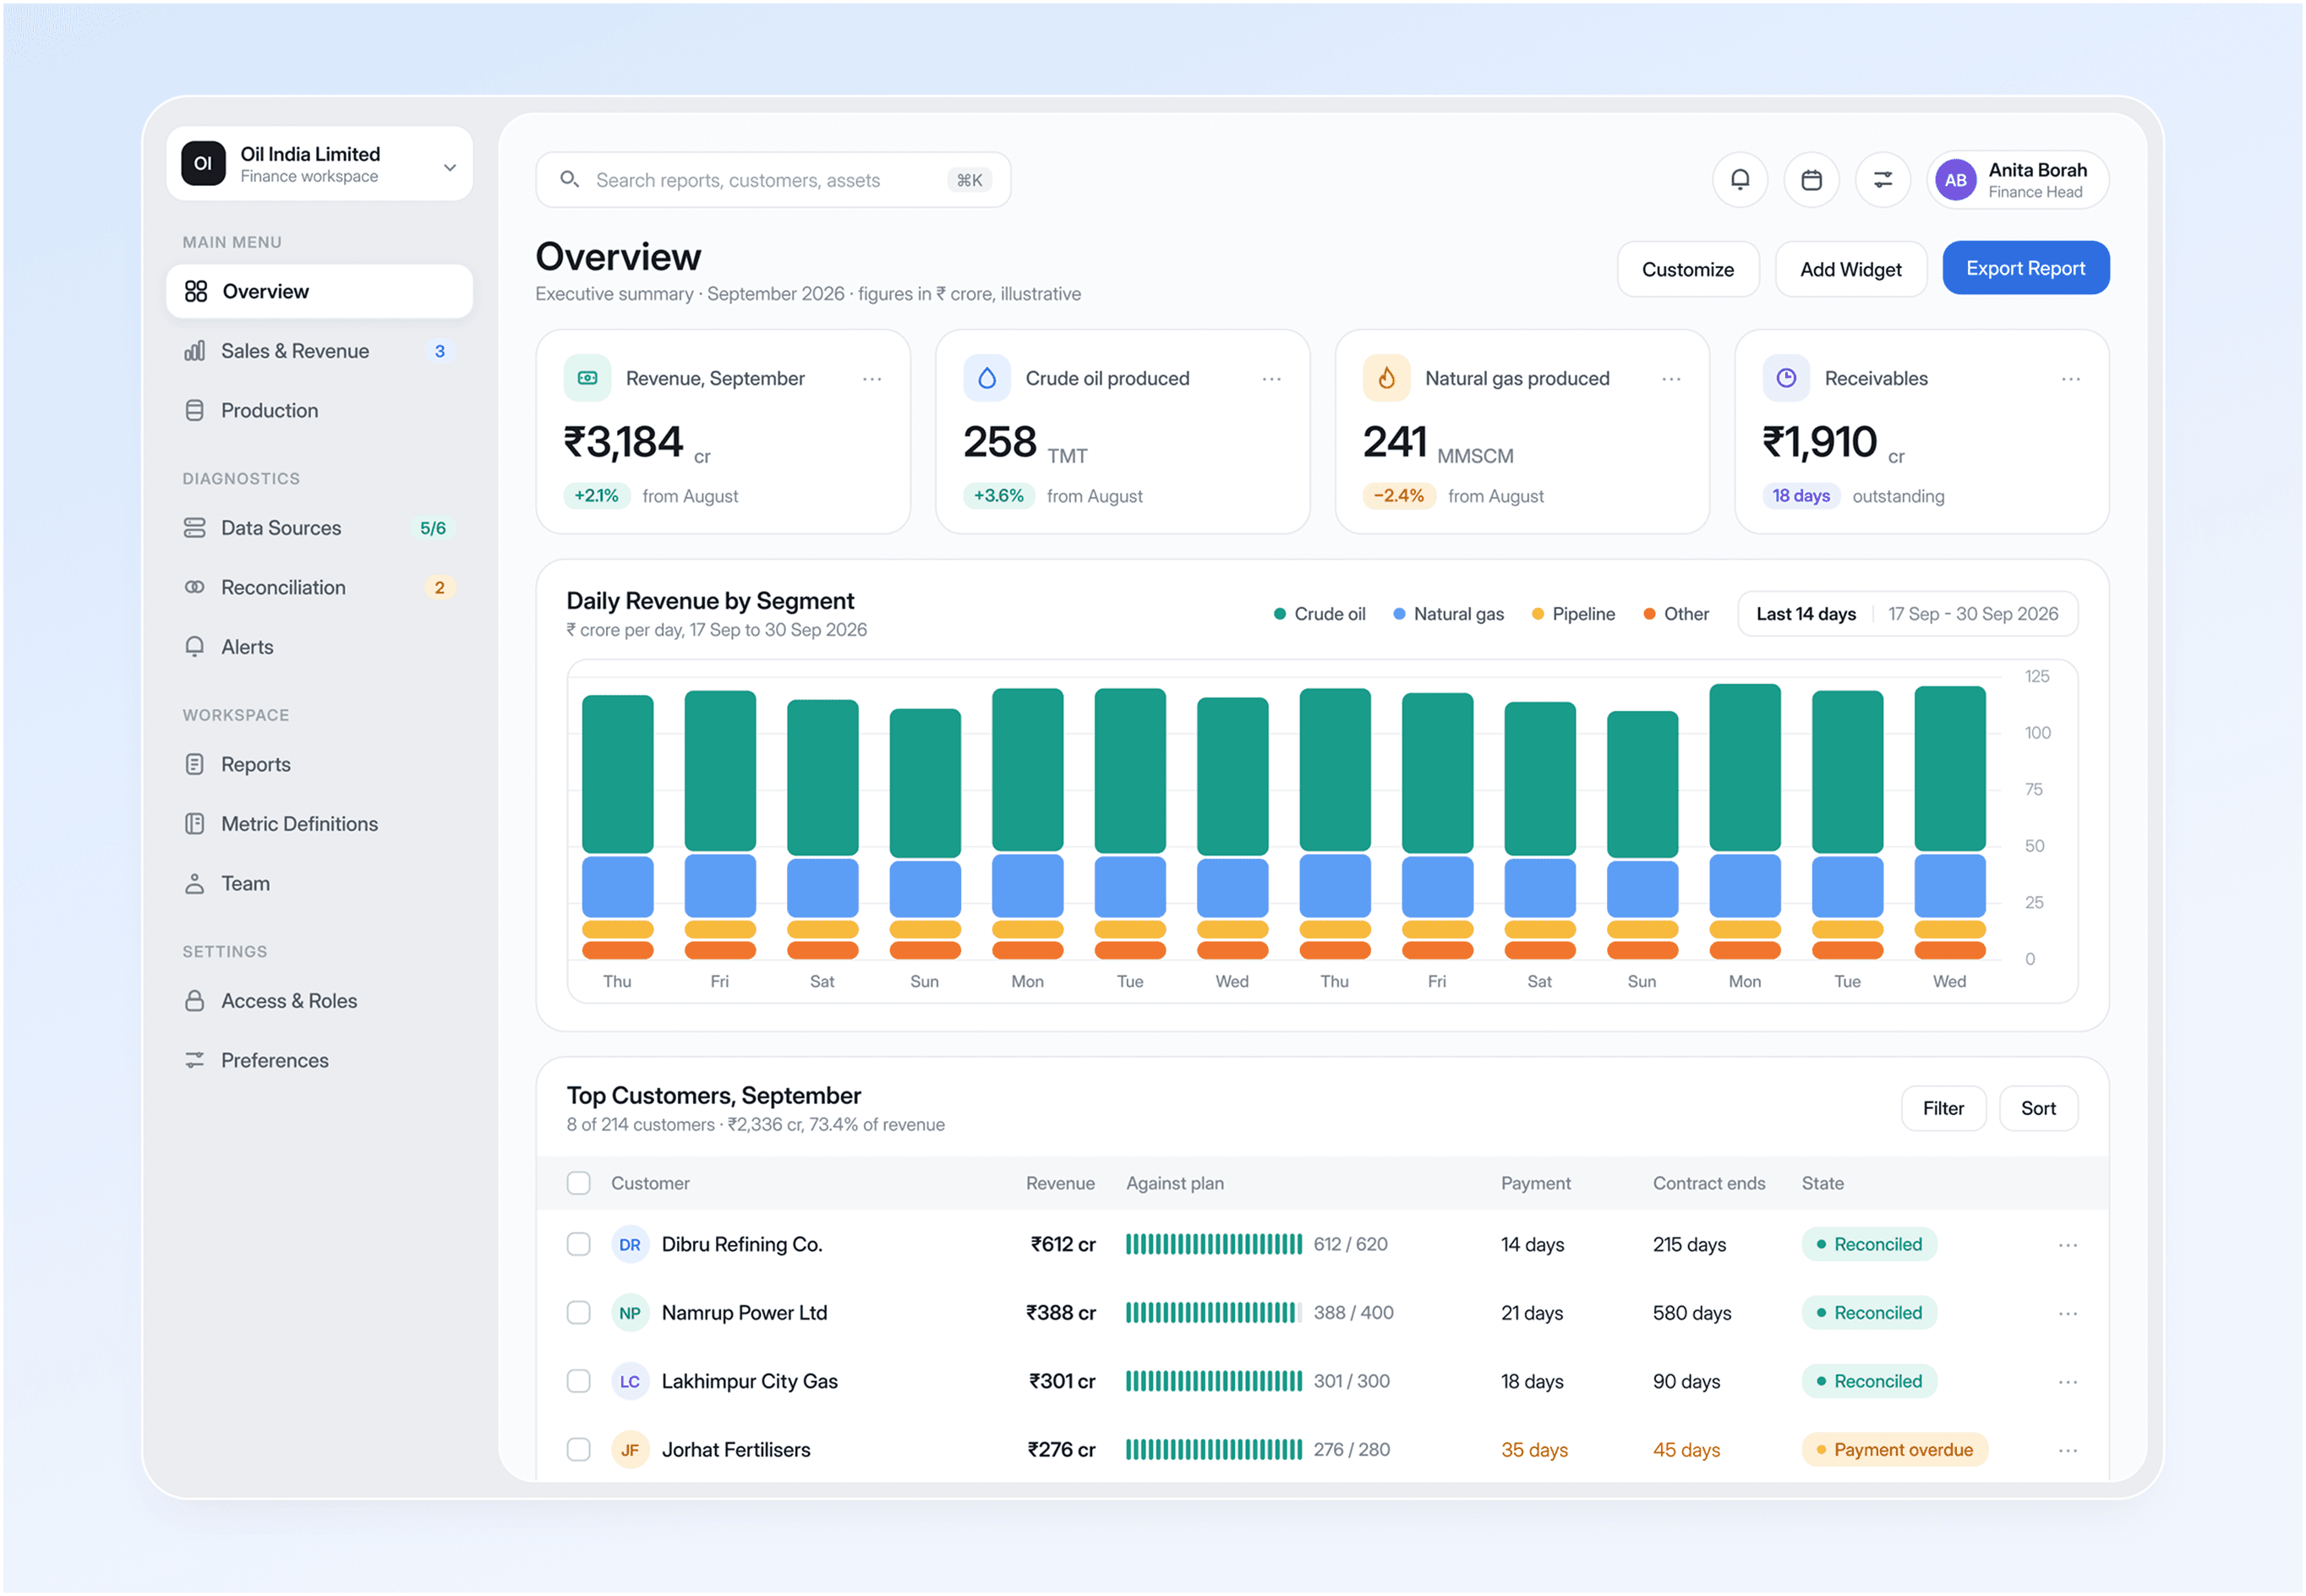Screen dimensions: 2306x1596
Task: Open more options on Revenue, September card
Action: 872,379
